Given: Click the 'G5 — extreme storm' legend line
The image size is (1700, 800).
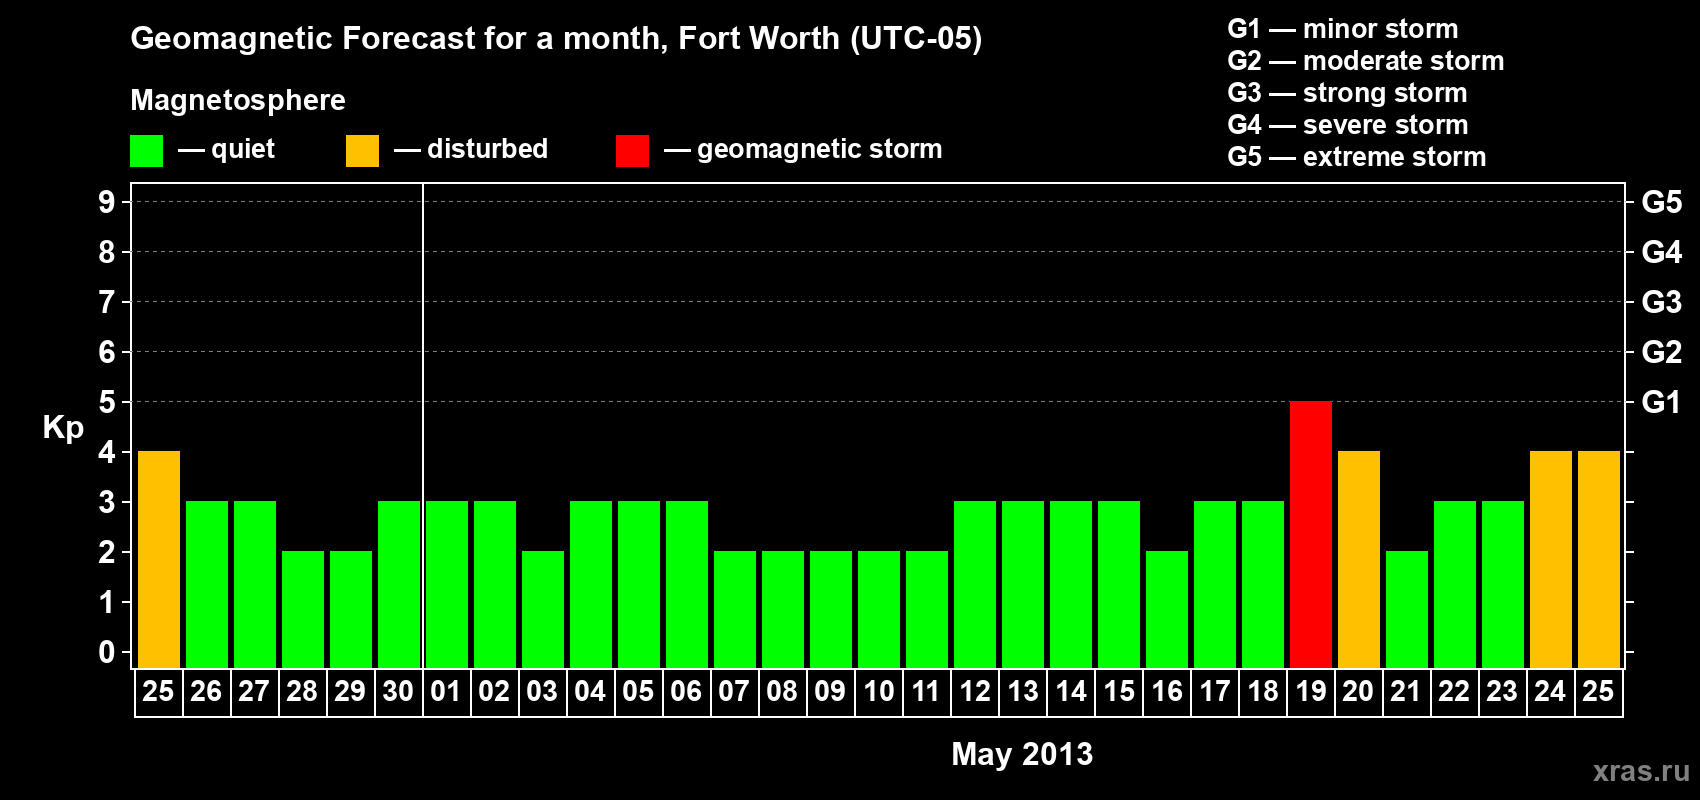Looking at the screenshot, I should 1357,157.
